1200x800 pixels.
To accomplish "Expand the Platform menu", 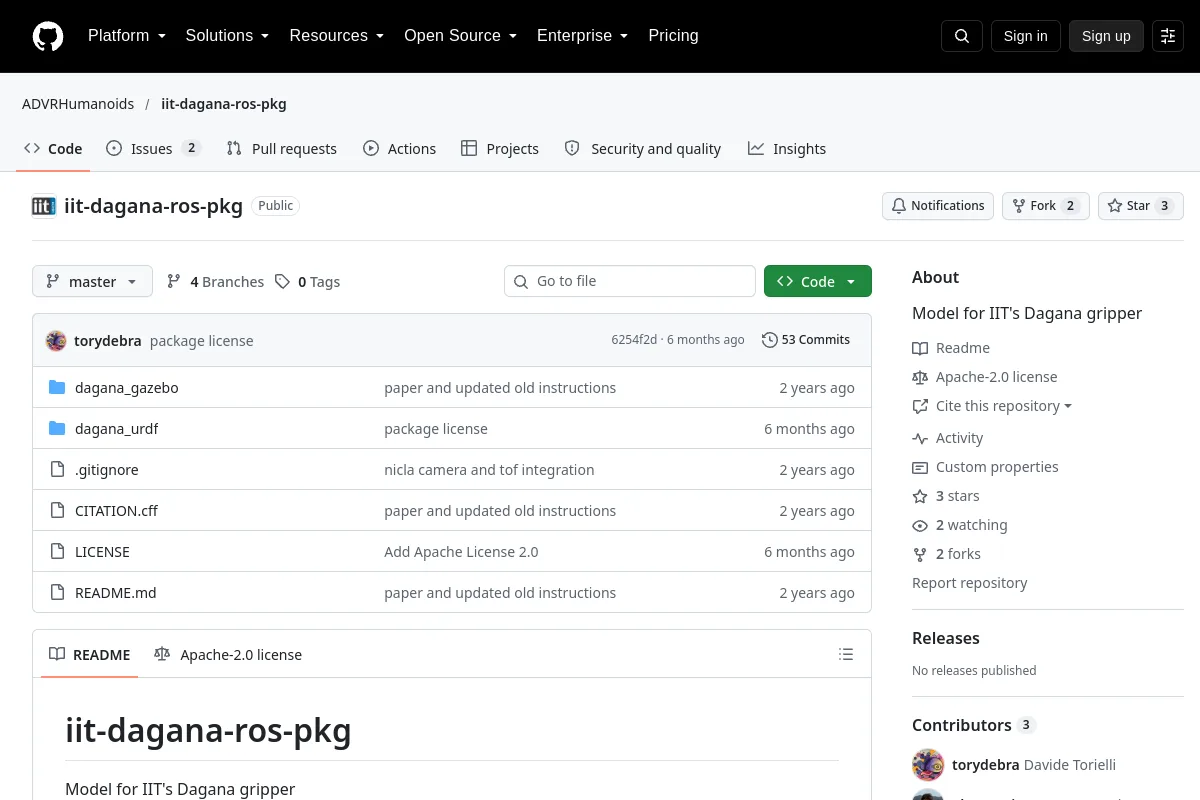I will click(126, 36).
